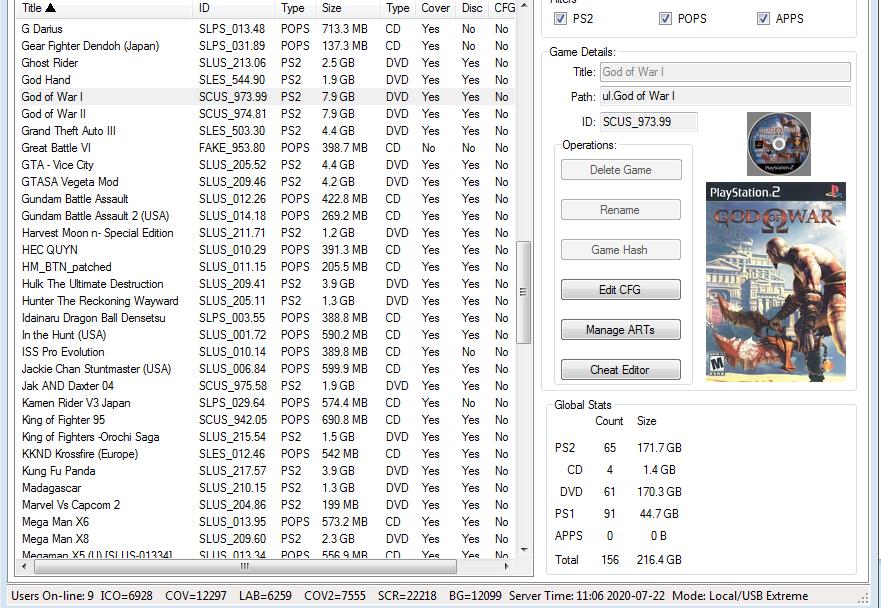
Task: Click the God of War disc art thumbnail
Action: pyautogui.click(x=778, y=144)
